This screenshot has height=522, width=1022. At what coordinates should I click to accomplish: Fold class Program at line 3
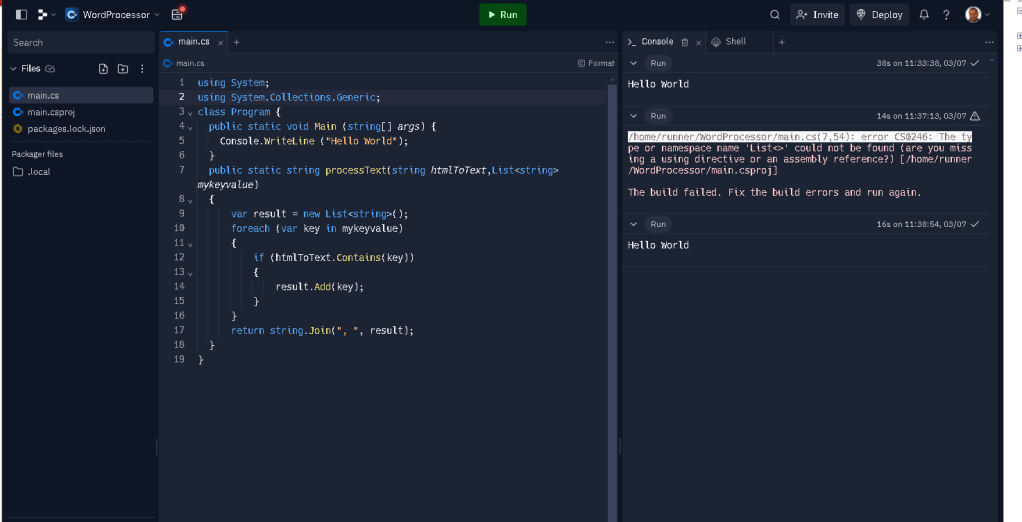coord(190,113)
